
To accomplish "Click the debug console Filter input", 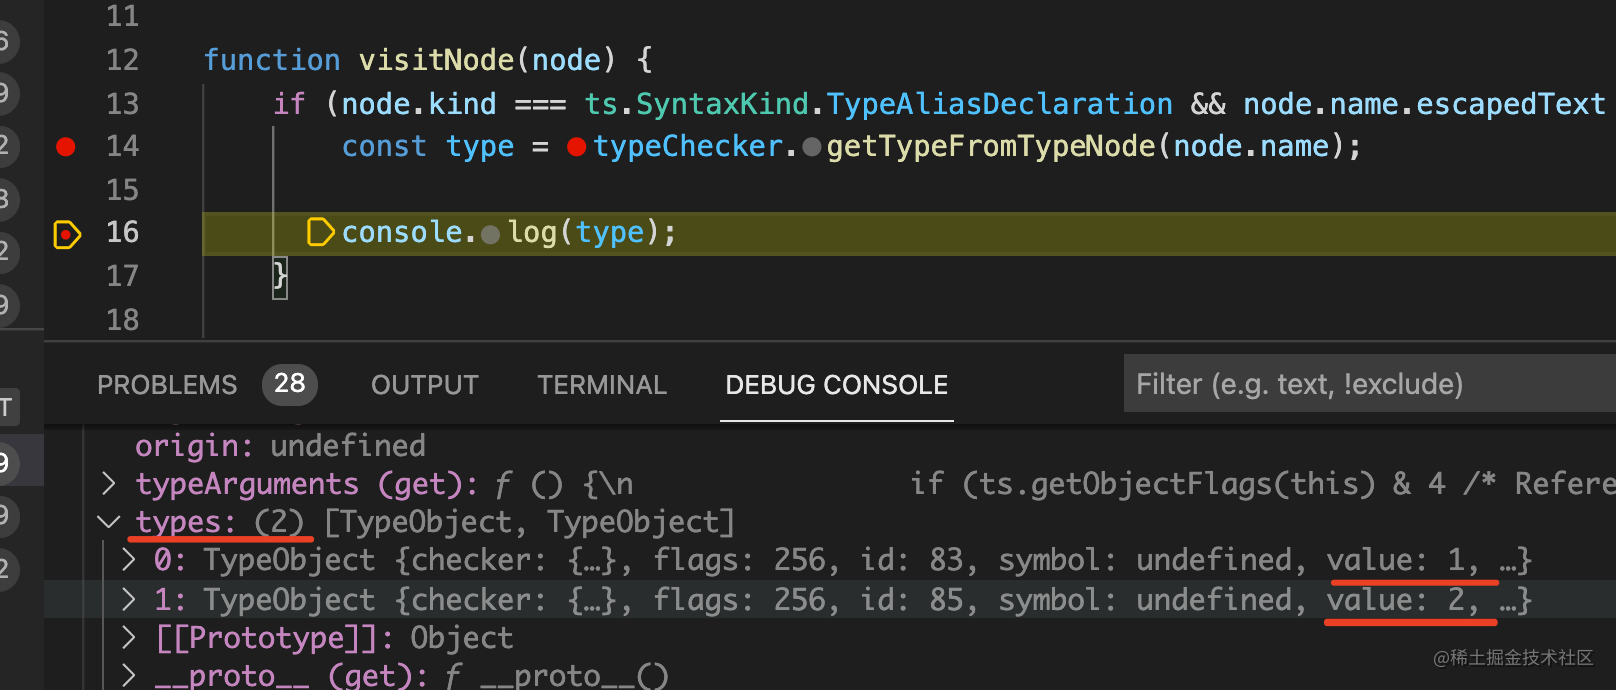I will [1360, 384].
